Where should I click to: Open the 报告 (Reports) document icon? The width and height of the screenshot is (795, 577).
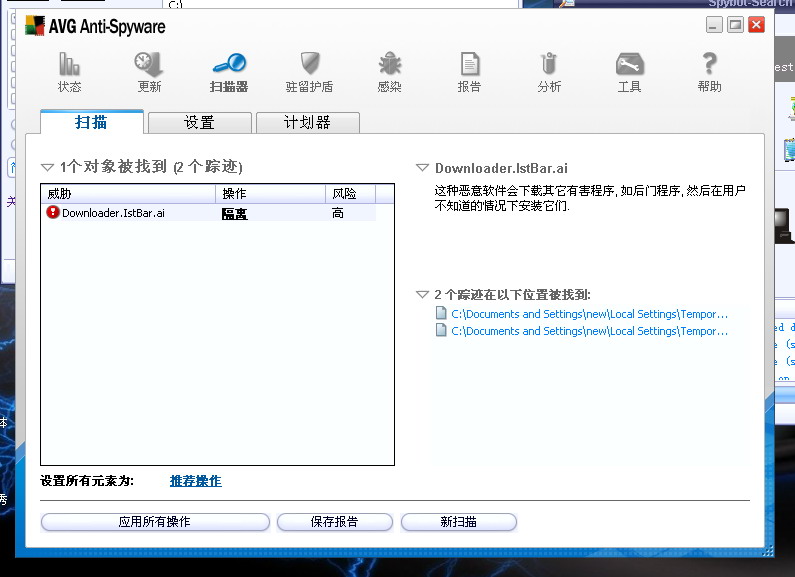469,64
